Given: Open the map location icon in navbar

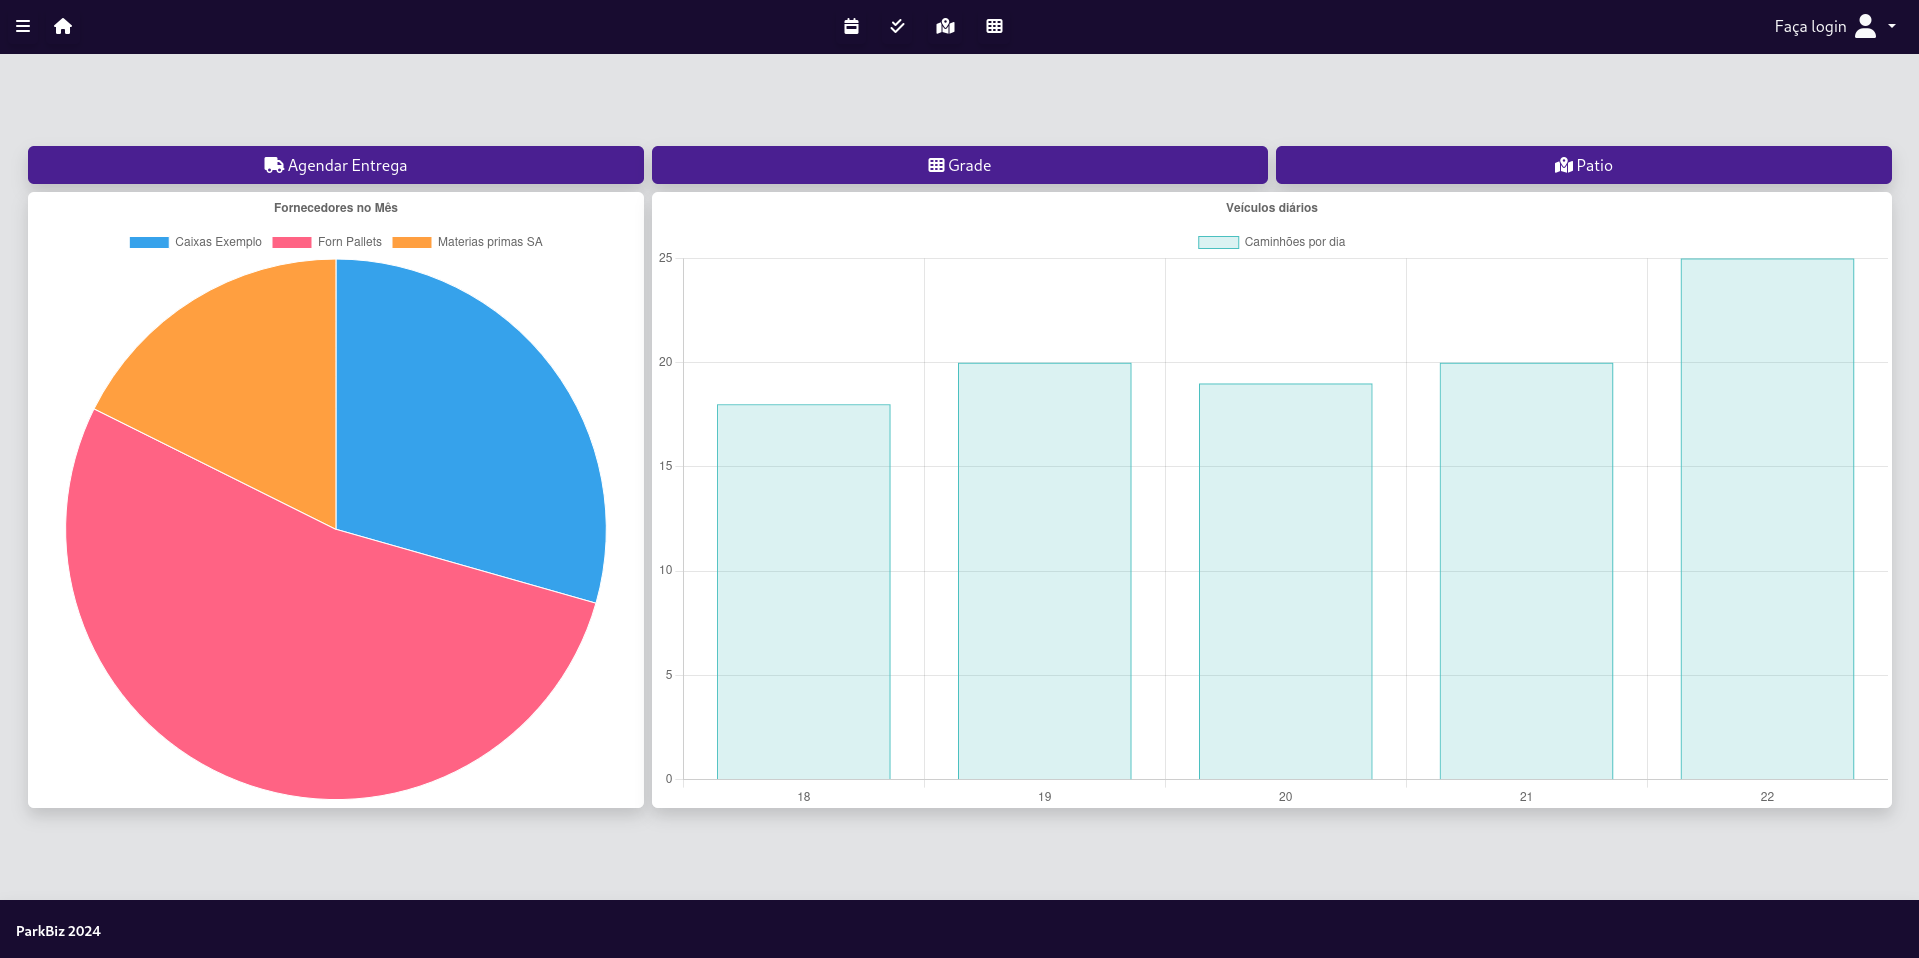Looking at the screenshot, I should 945,26.
